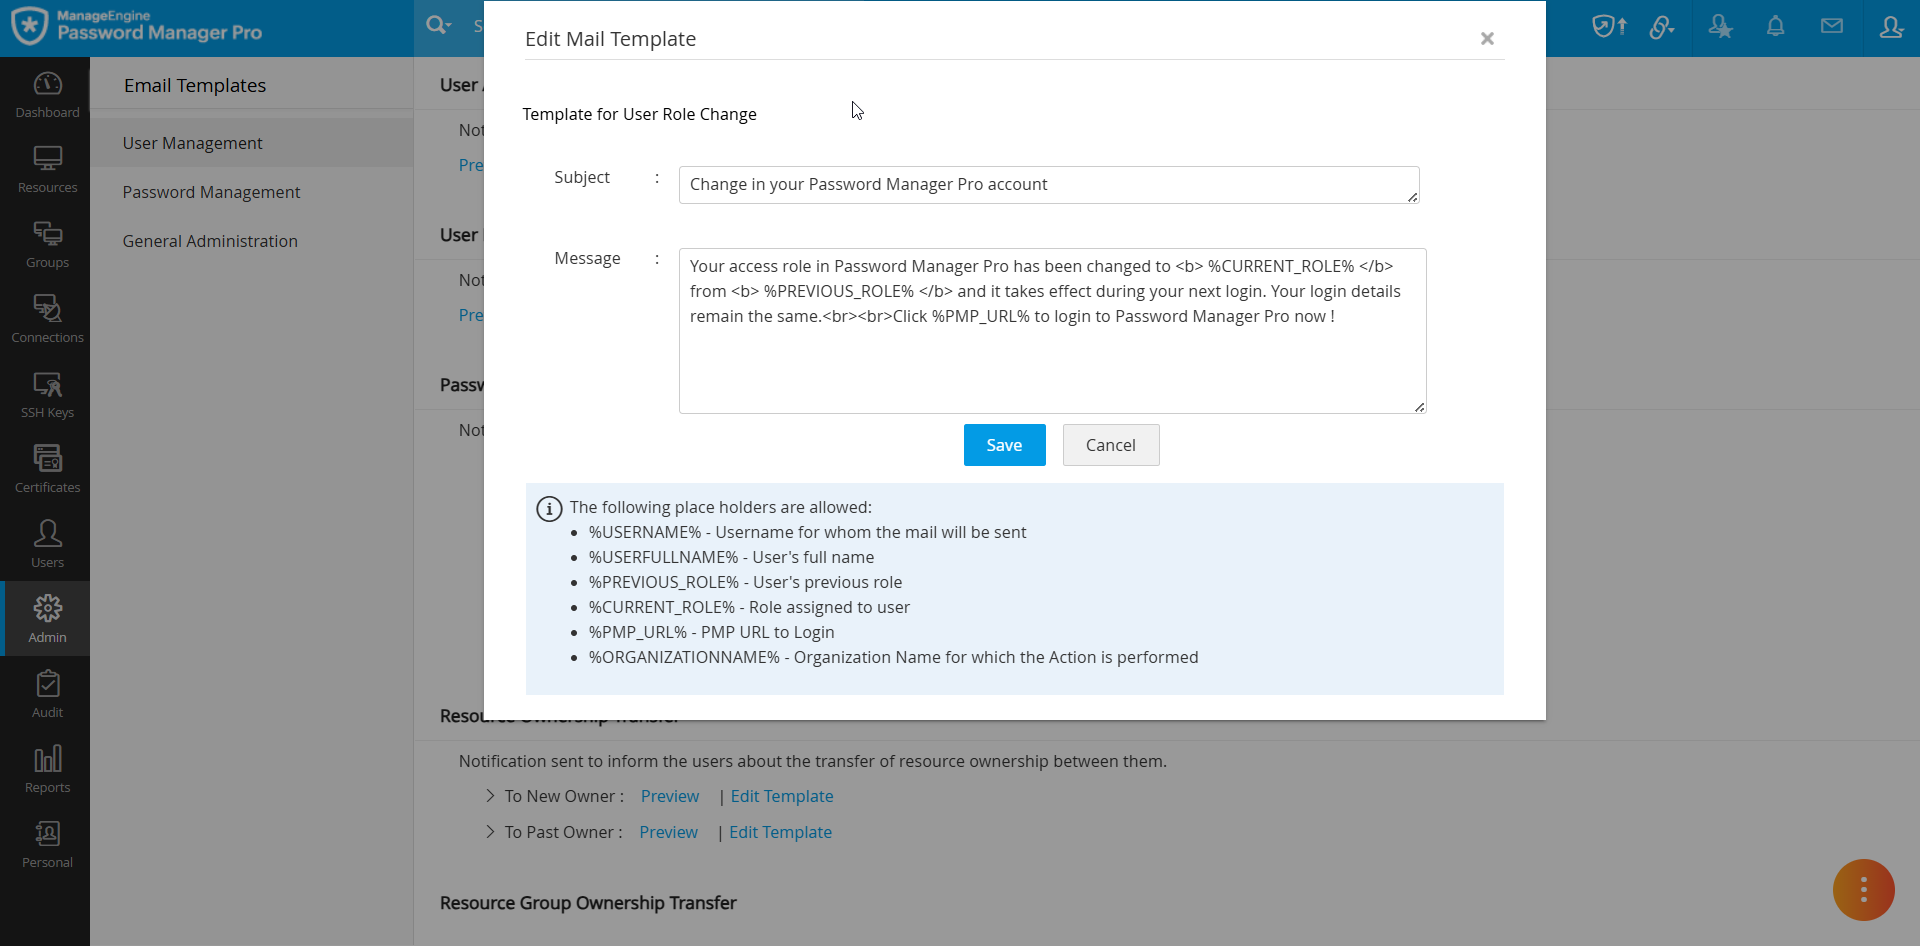The image size is (1920, 946).
Task: Open the header search dropdown
Action: [438, 25]
